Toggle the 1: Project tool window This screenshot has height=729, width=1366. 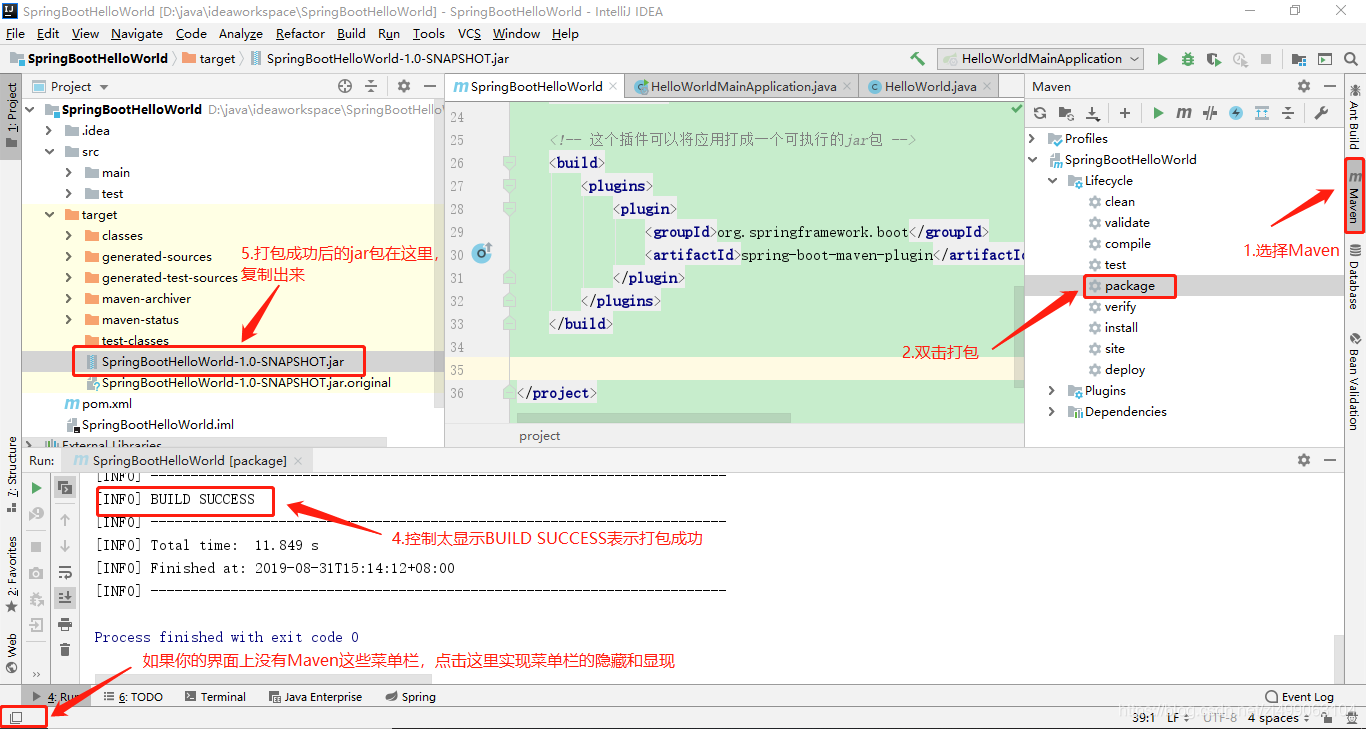pyautogui.click(x=12, y=115)
